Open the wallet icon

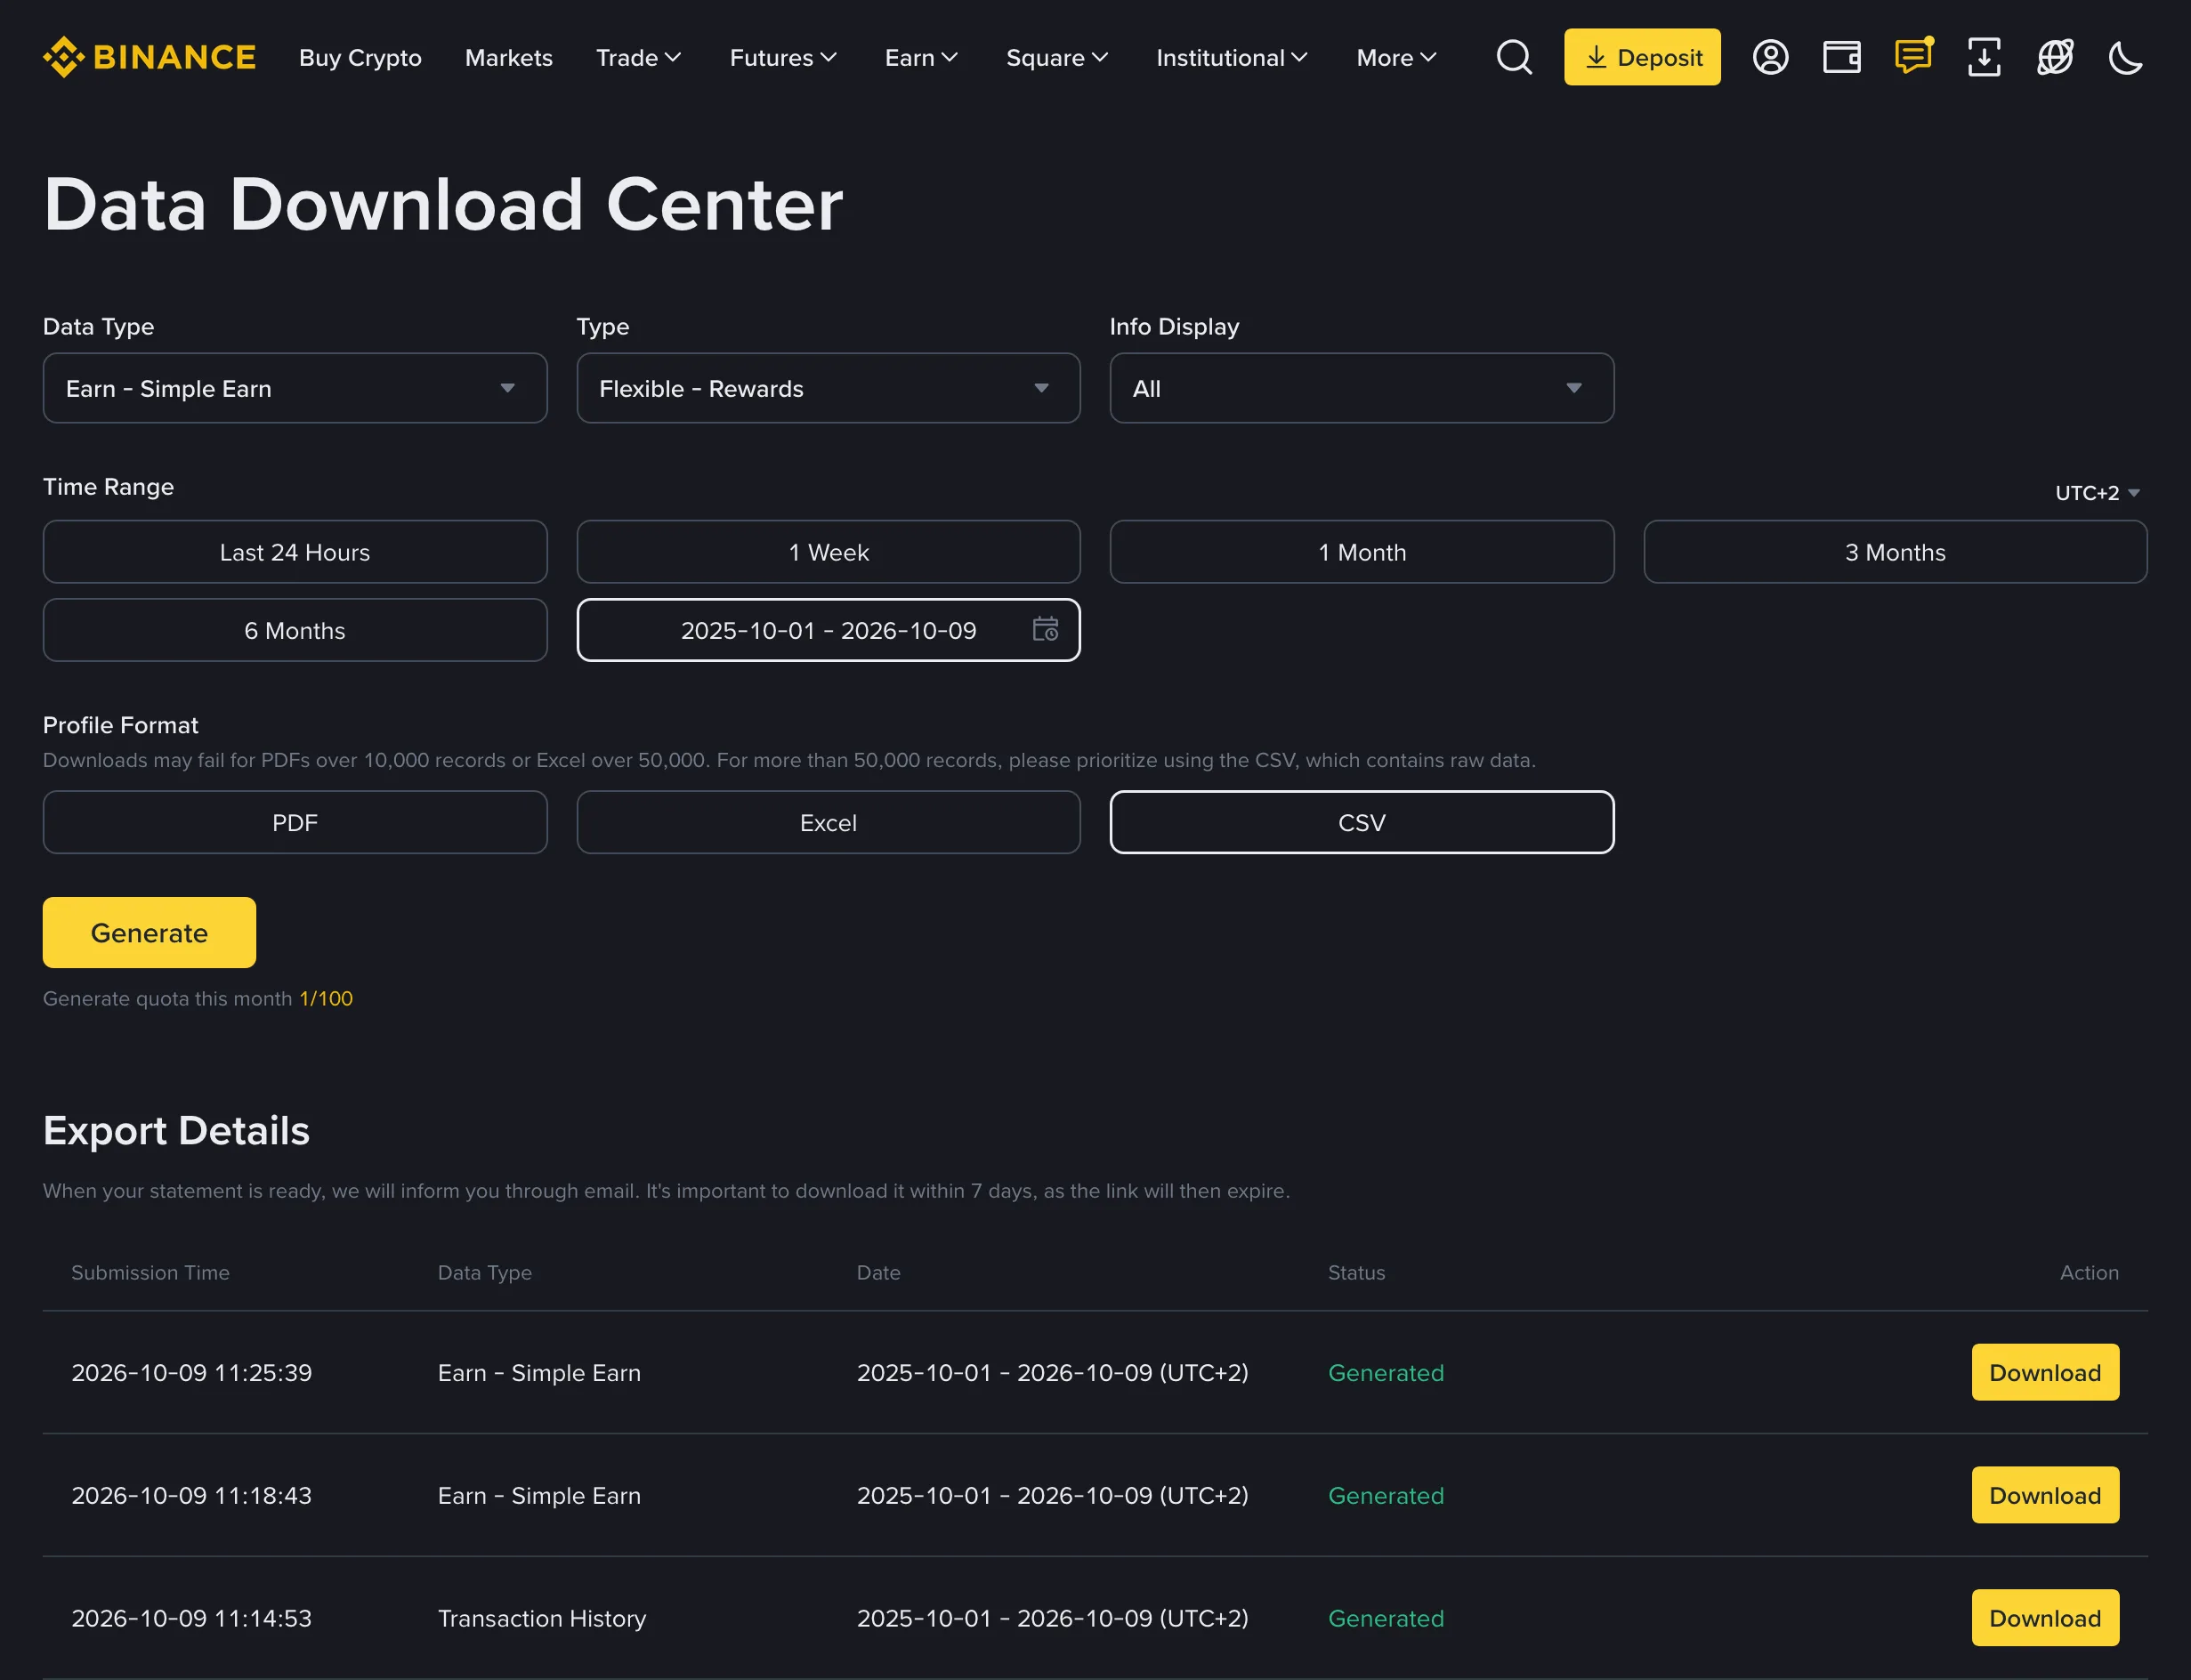click(x=1841, y=57)
